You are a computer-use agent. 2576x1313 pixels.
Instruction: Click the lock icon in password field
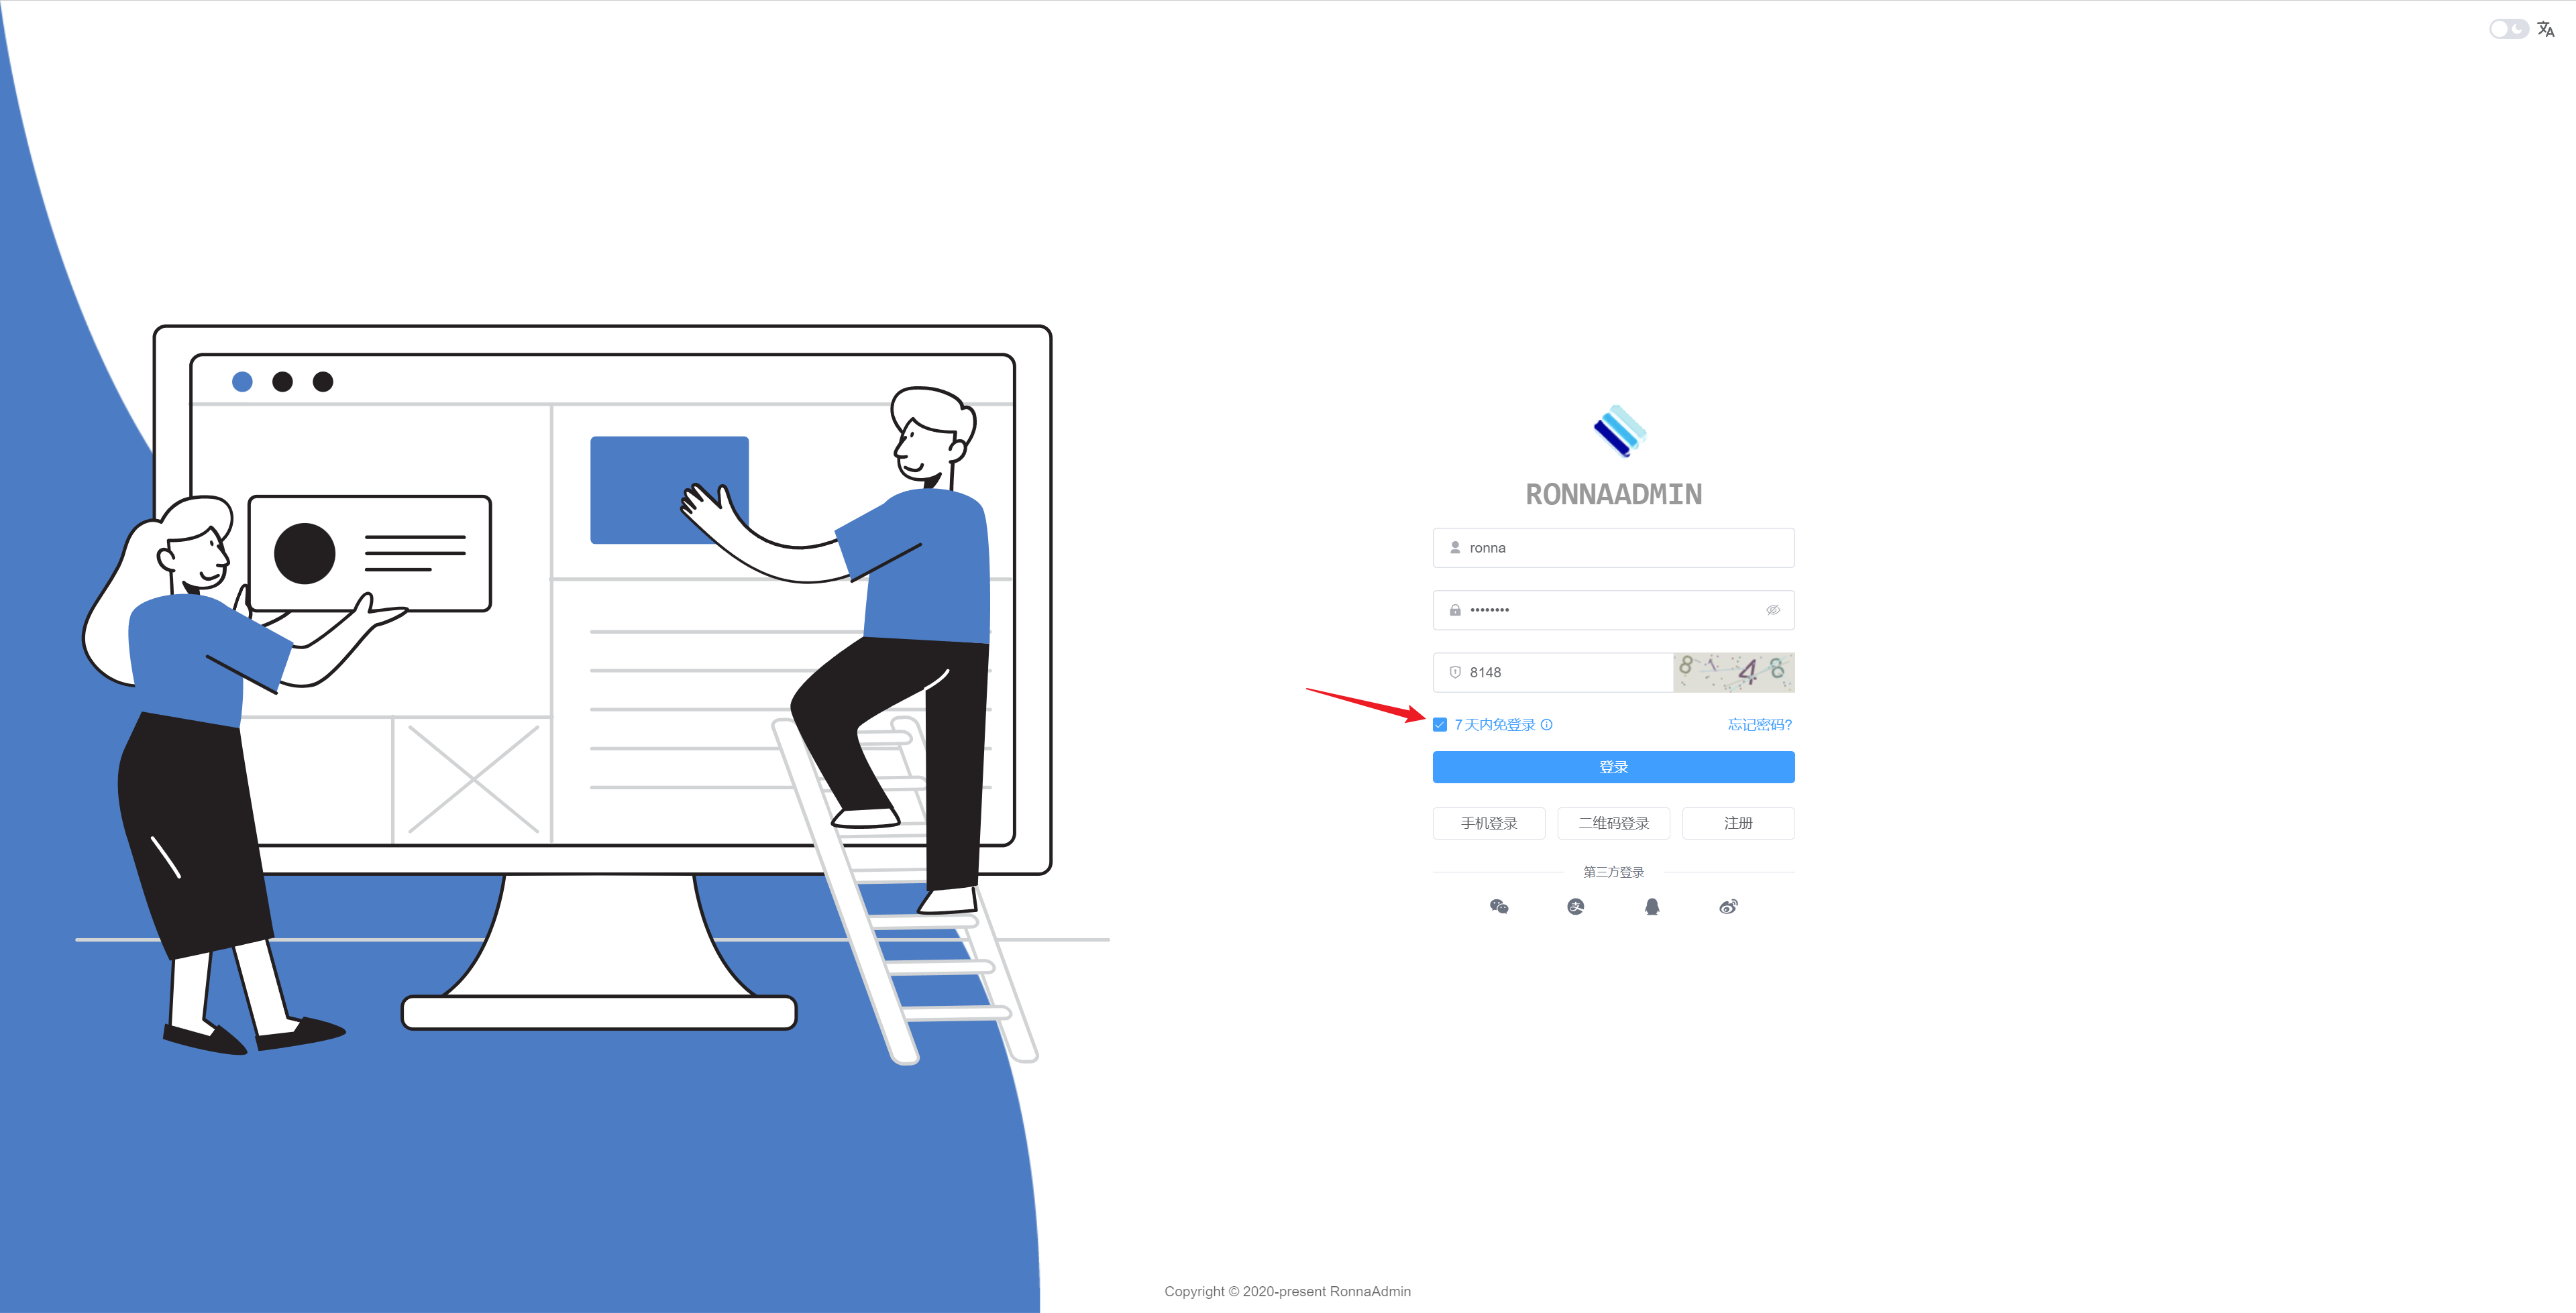(x=1455, y=610)
